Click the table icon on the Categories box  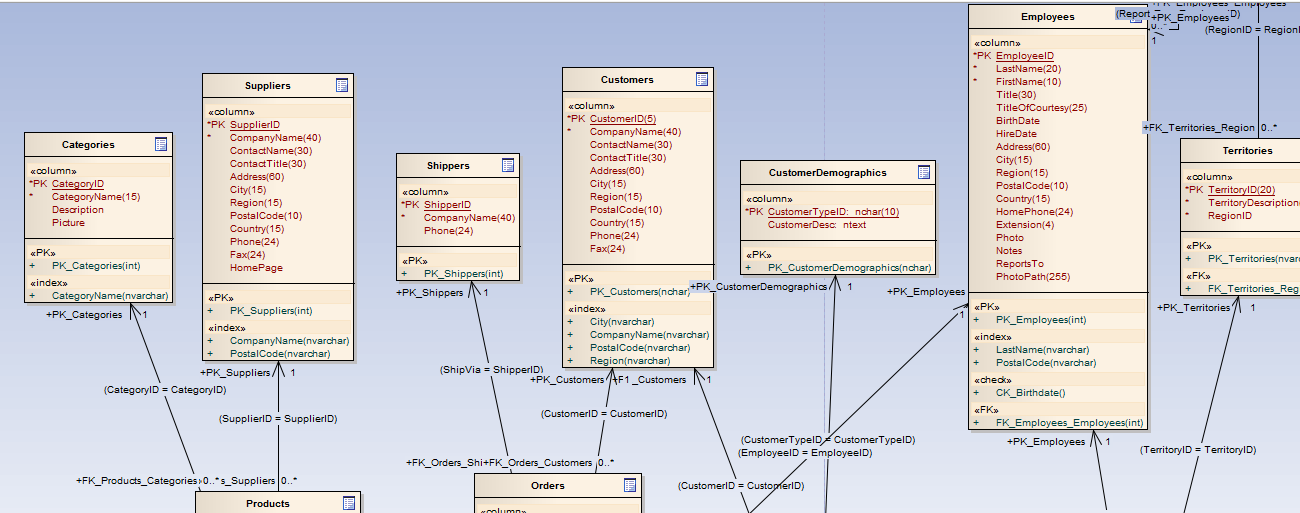pyautogui.click(x=162, y=144)
